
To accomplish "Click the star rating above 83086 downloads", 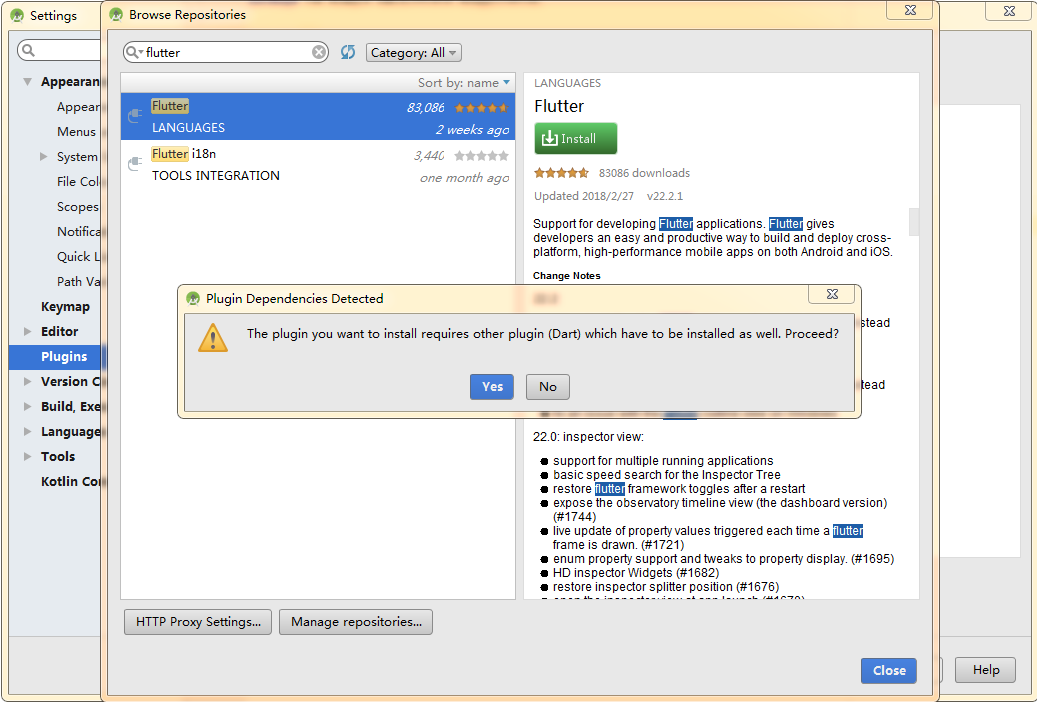I will [561, 173].
